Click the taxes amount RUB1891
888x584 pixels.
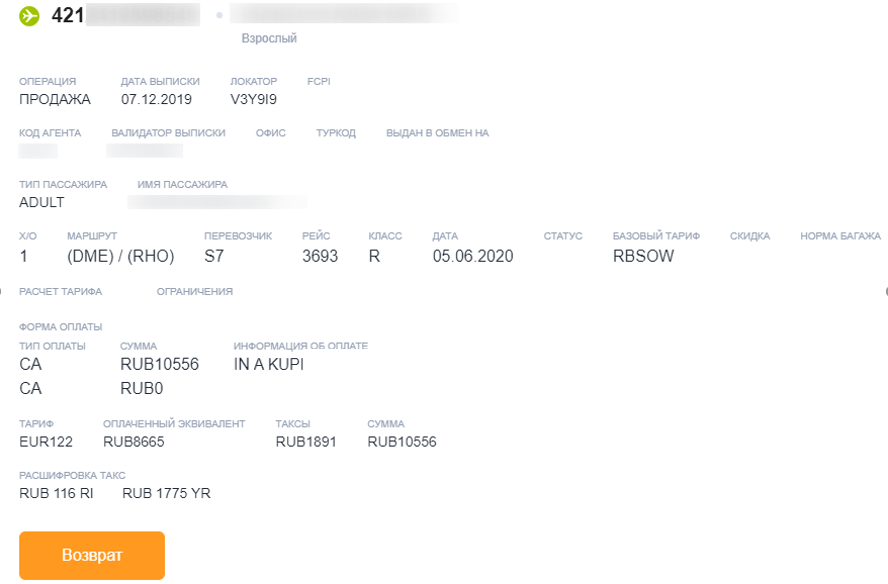coord(306,442)
